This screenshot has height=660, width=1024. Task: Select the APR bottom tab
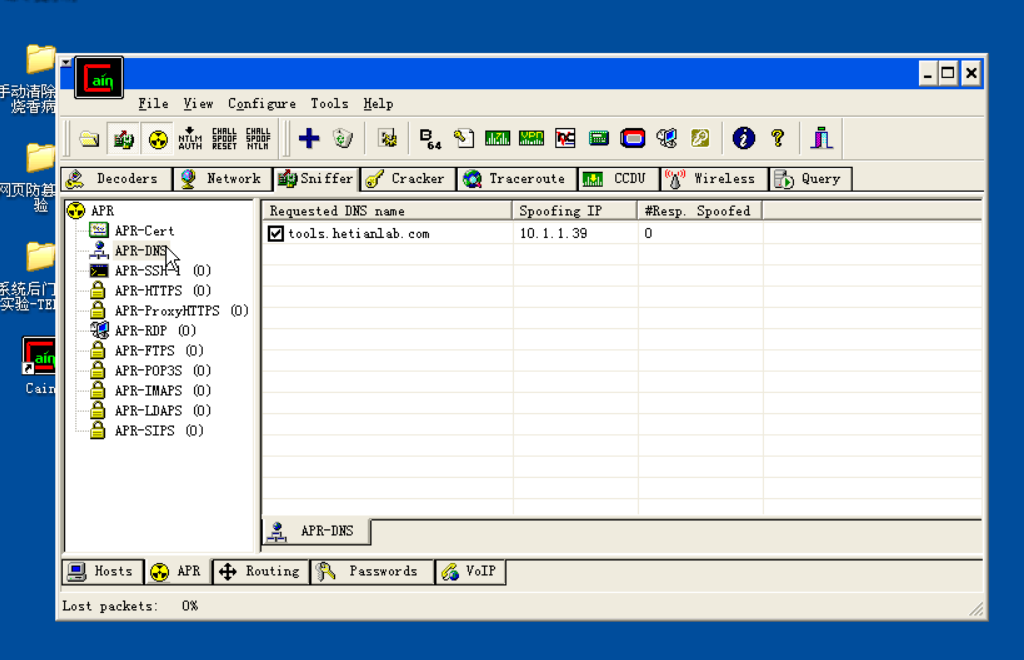pyautogui.click(x=178, y=571)
